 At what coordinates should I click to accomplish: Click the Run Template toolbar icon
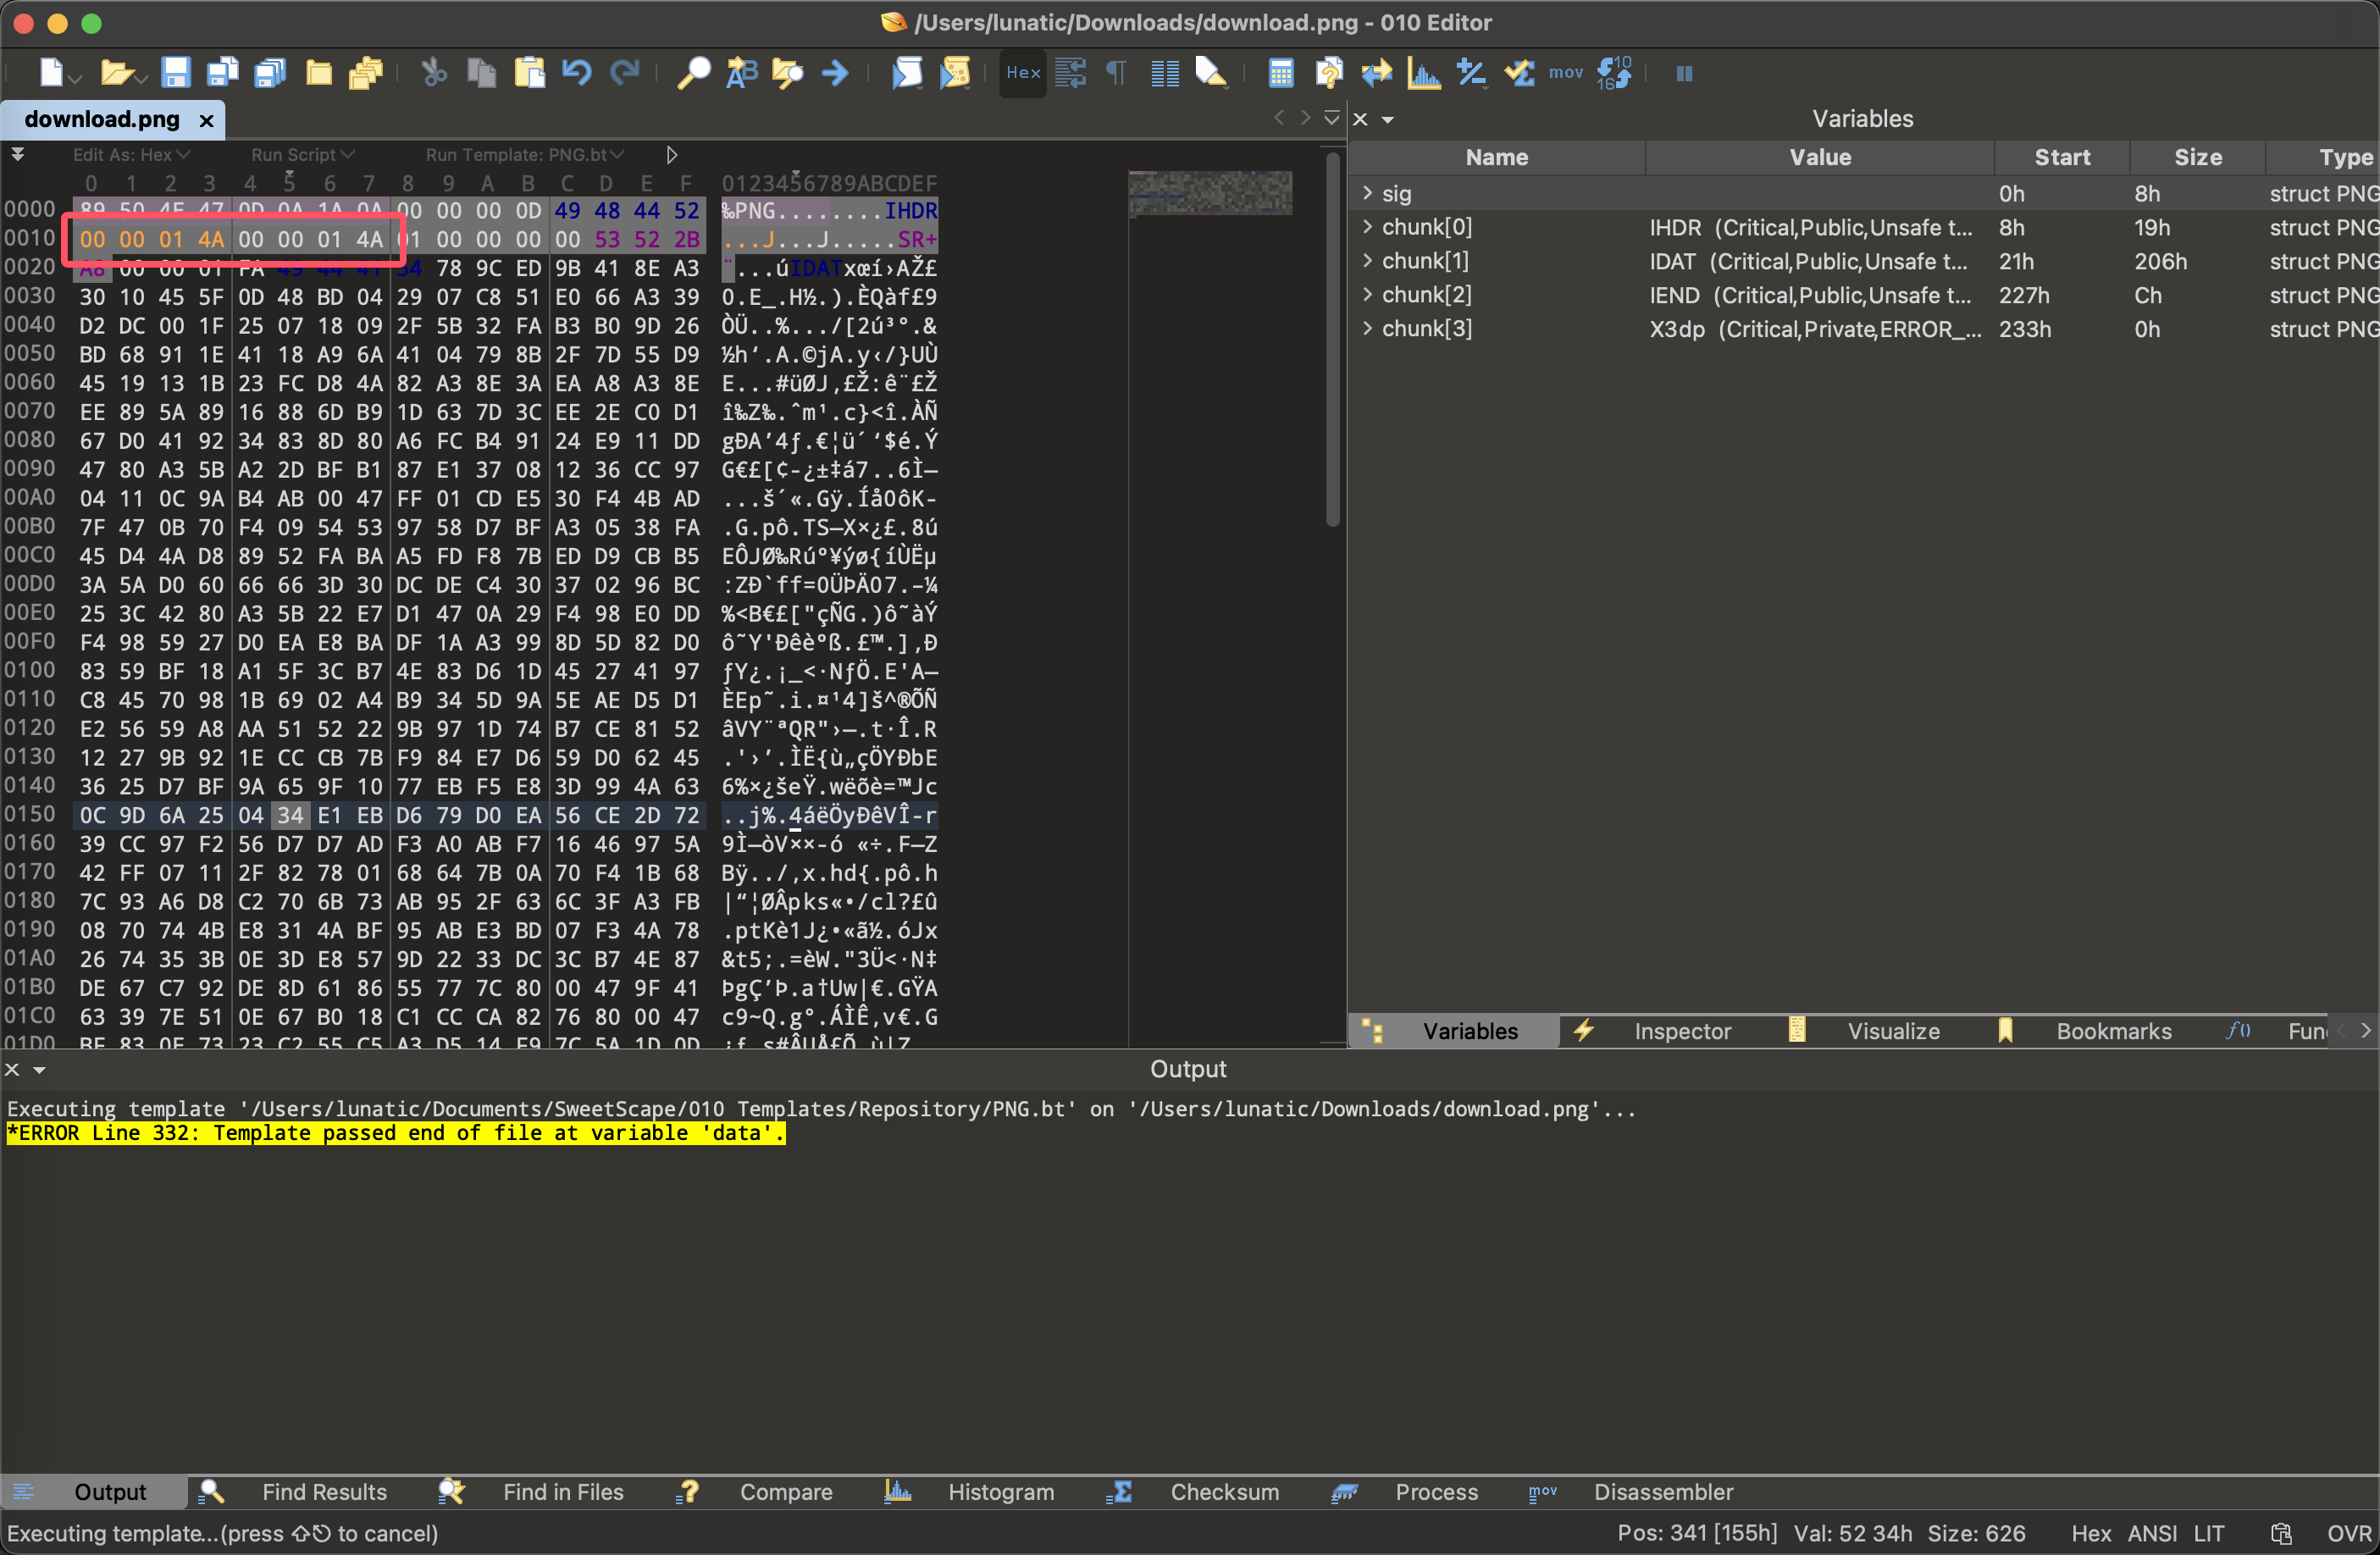pos(955,72)
